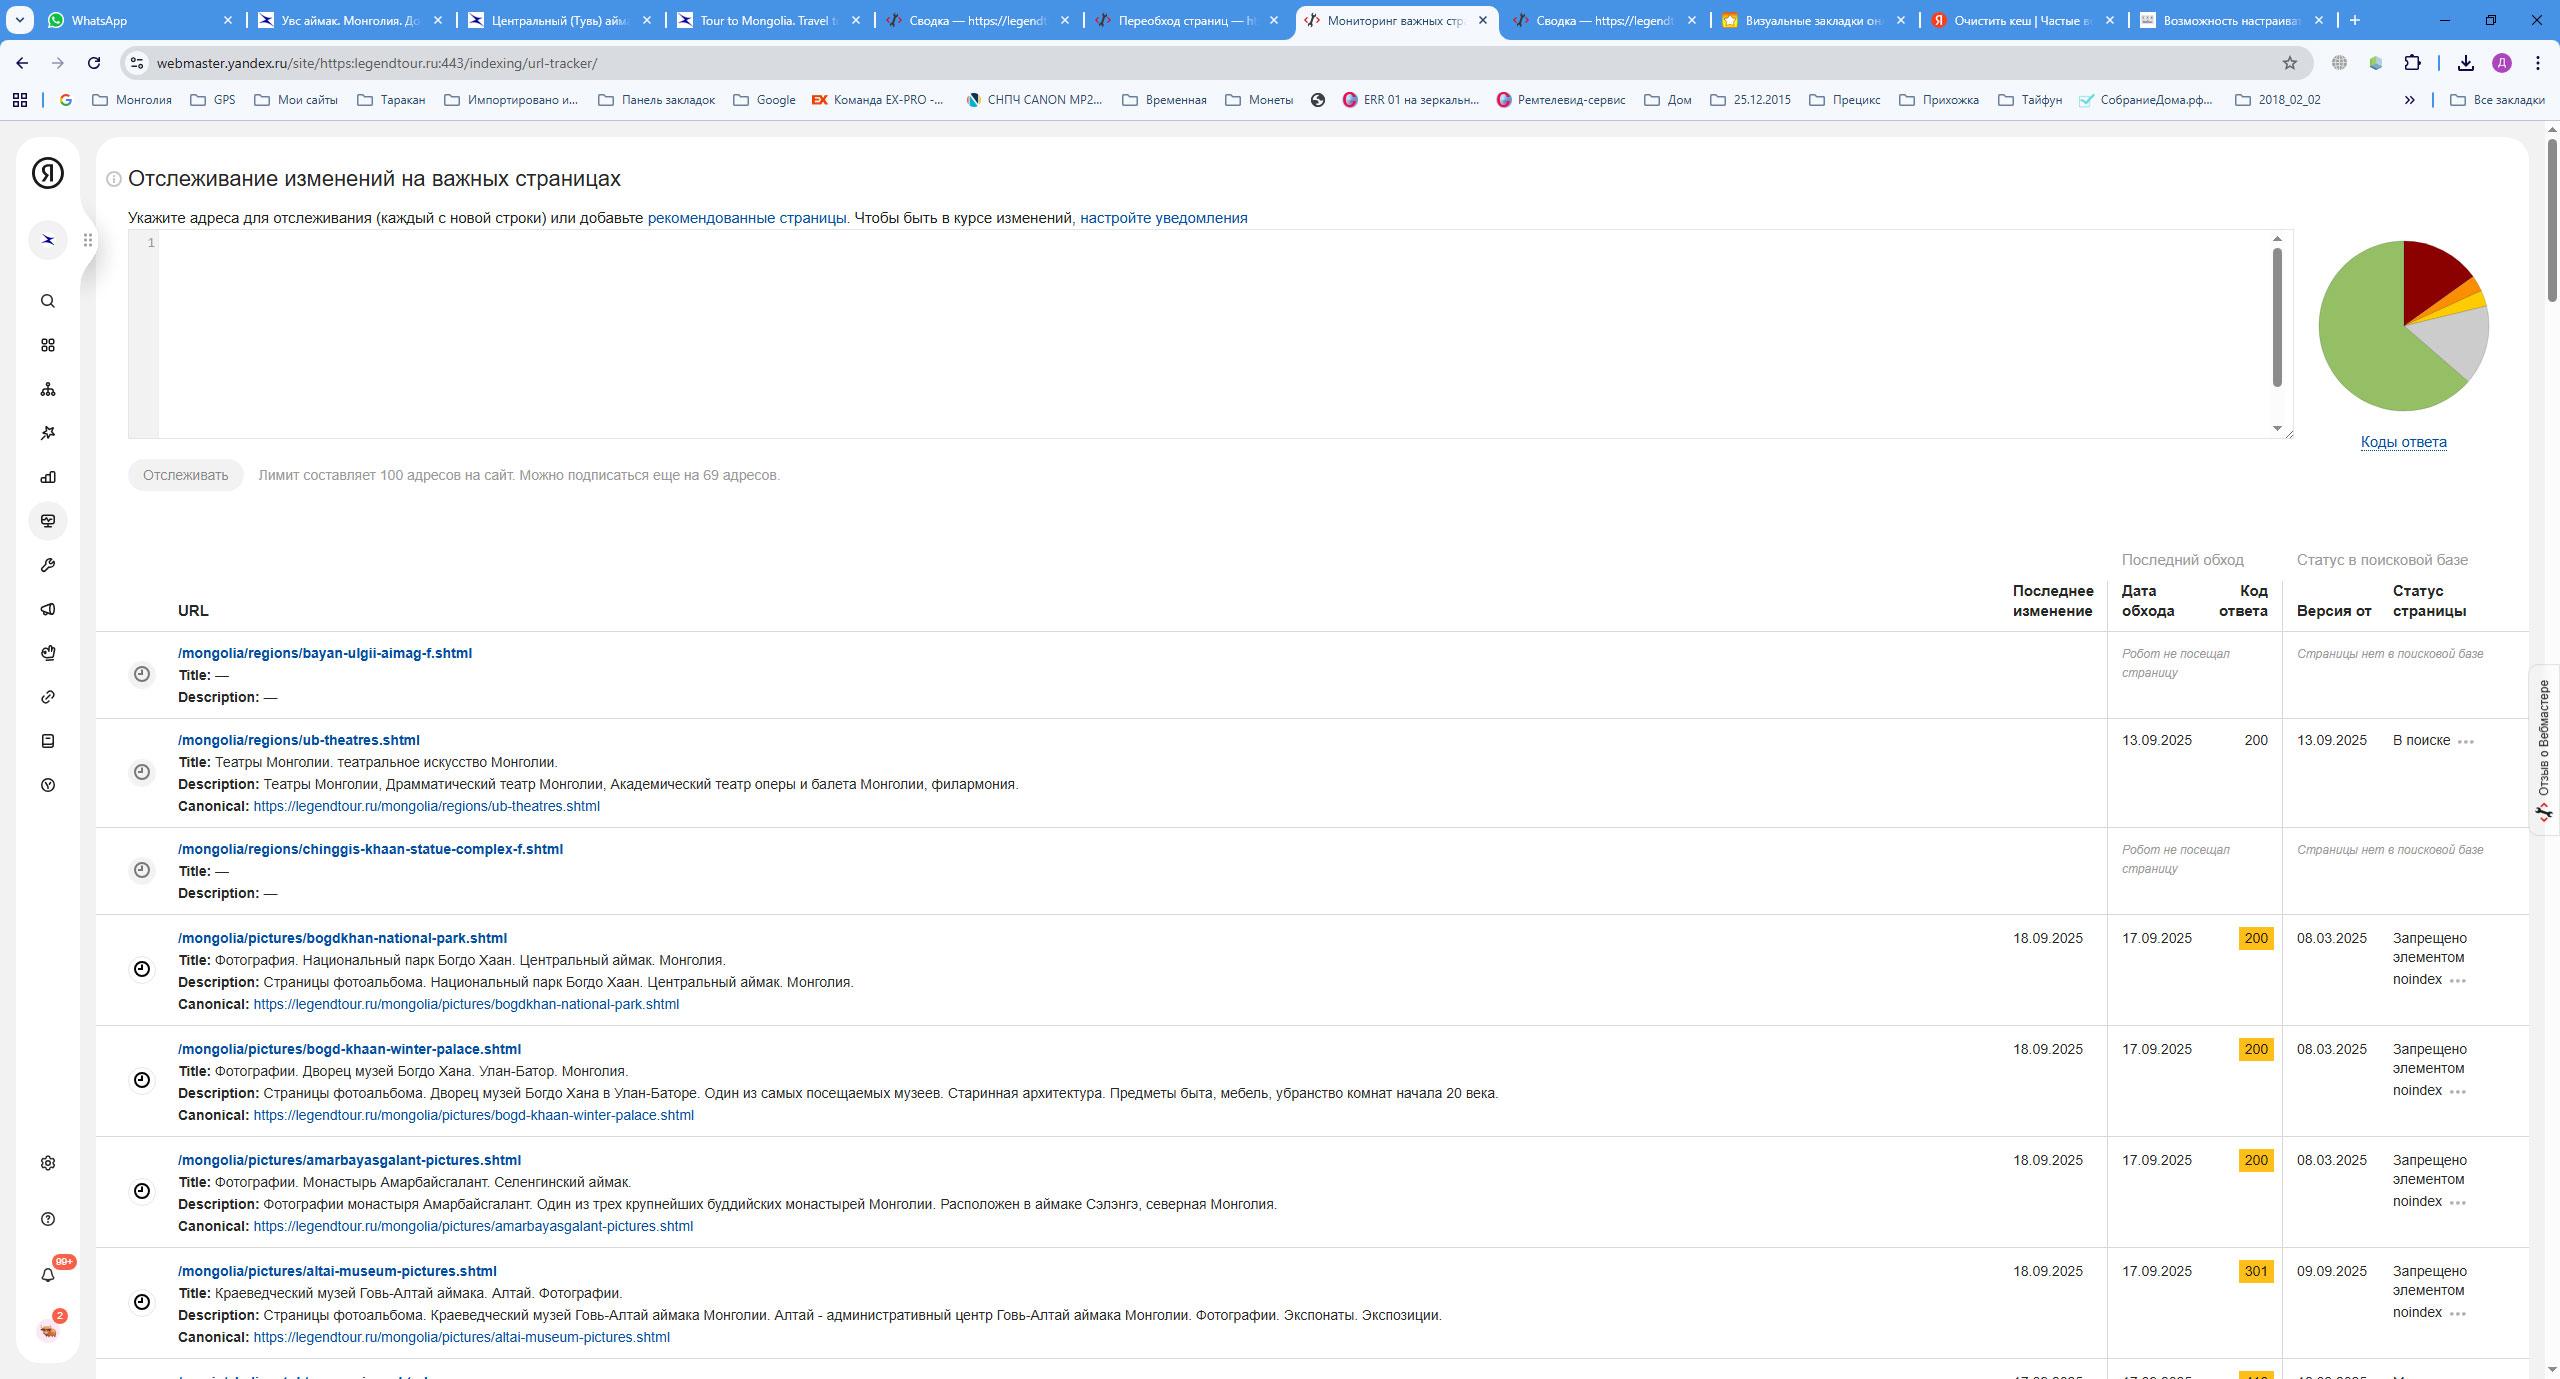Image resolution: width=2560 pixels, height=1379 pixels.
Task: Open three-dots menu for bogdkhan-national-park noindex status
Action: [2457, 981]
